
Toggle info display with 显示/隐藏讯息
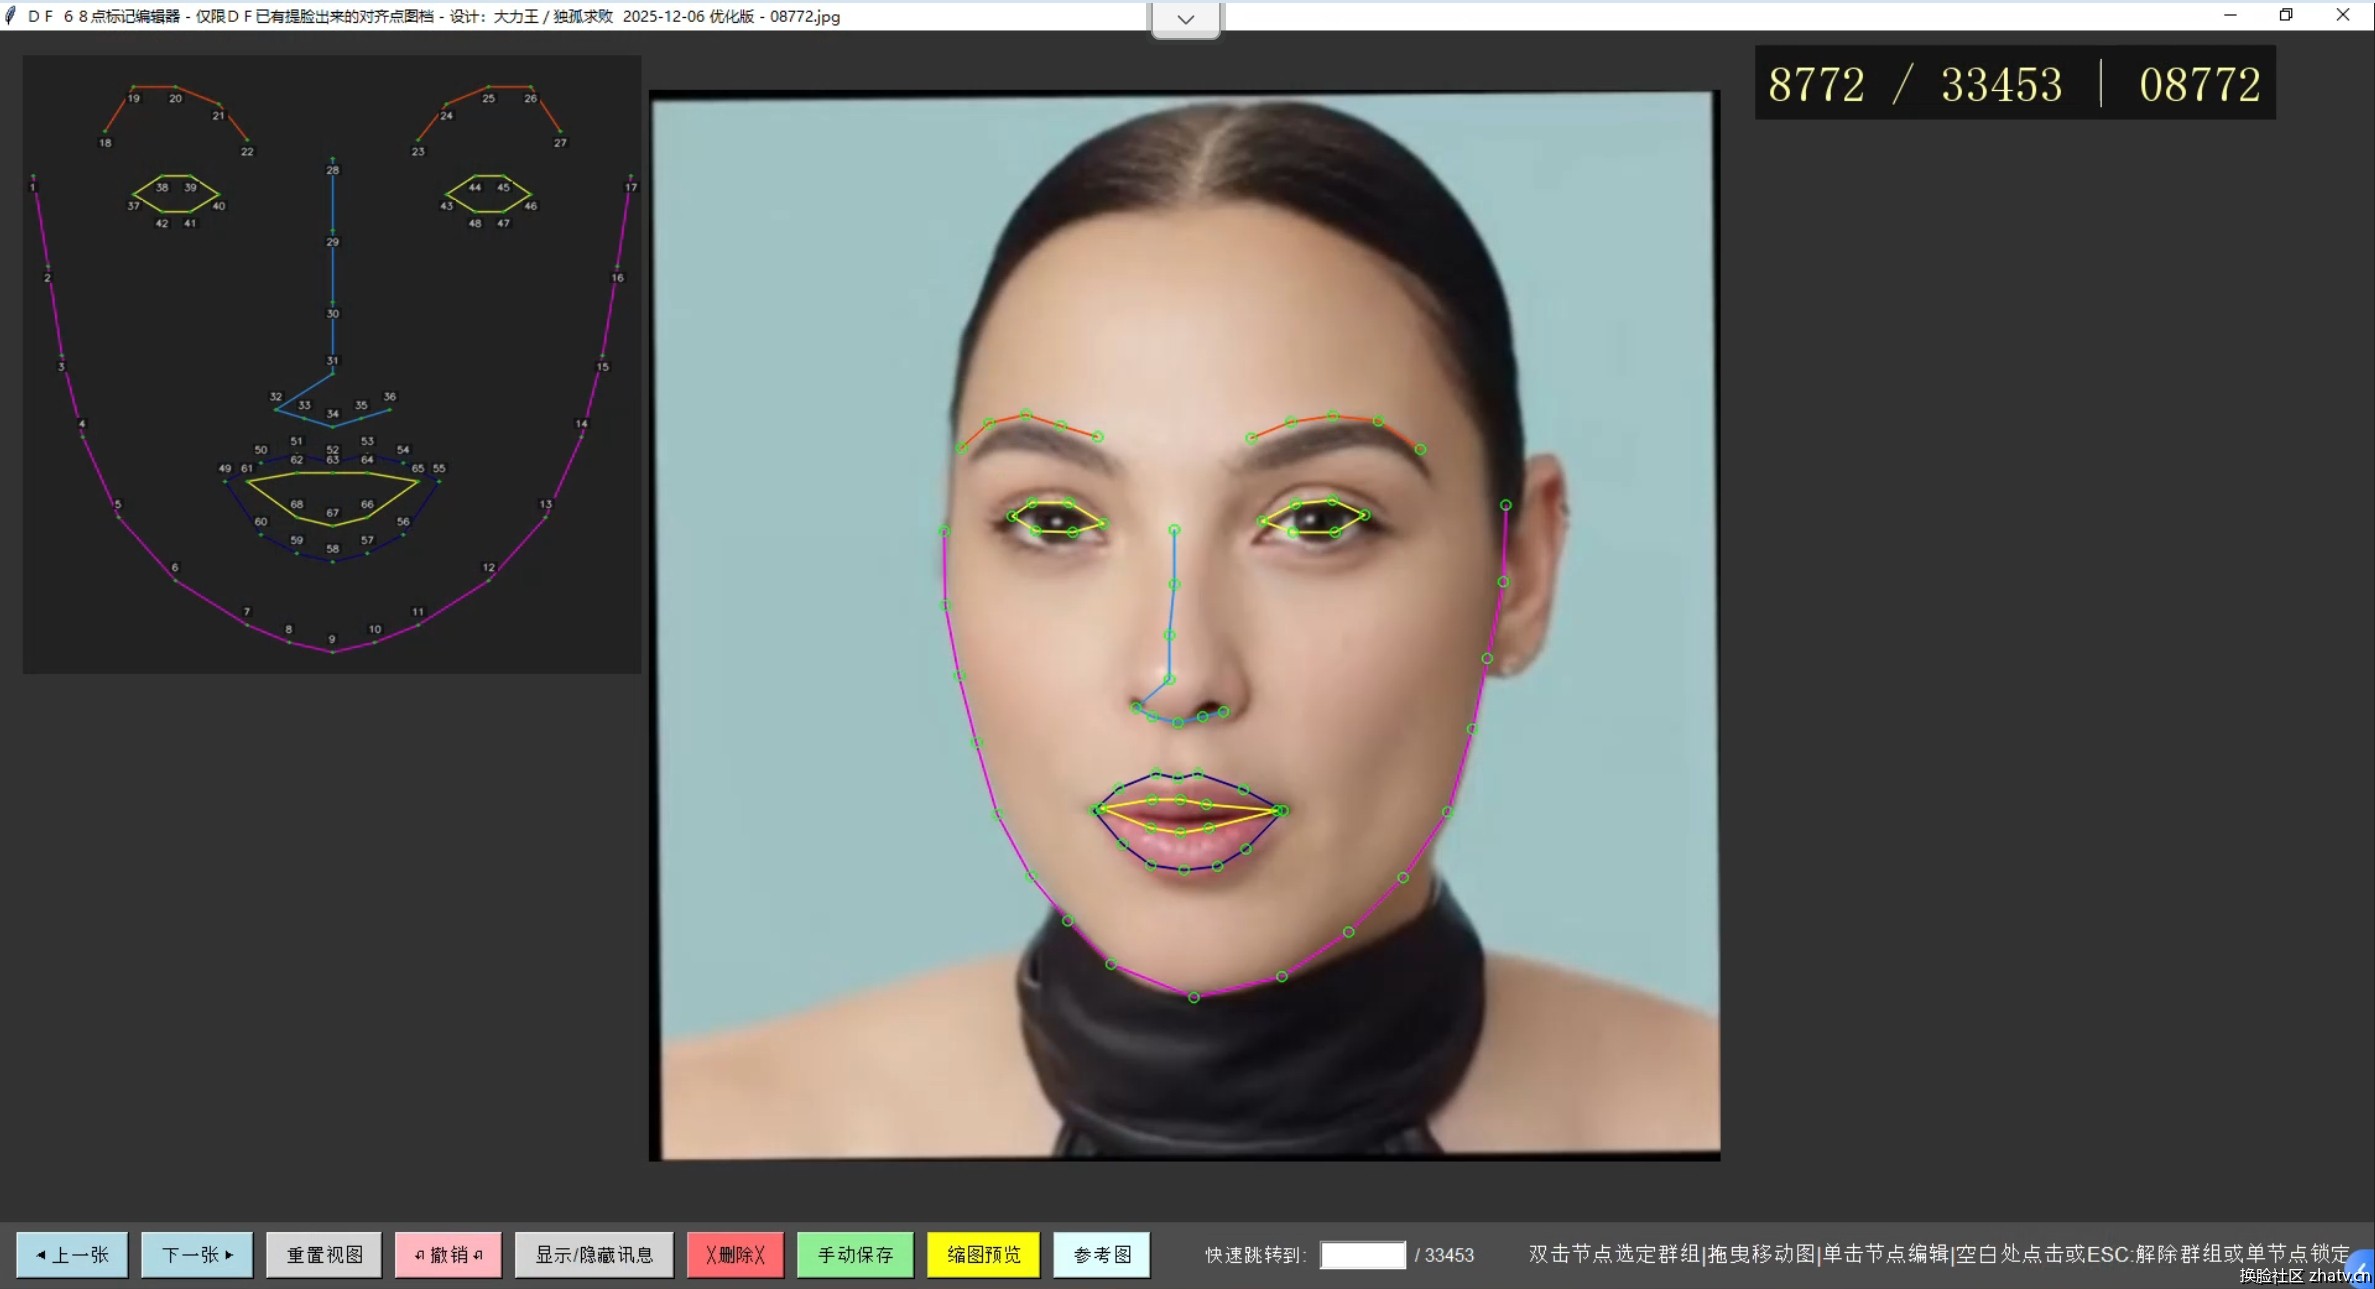pos(594,1254)
